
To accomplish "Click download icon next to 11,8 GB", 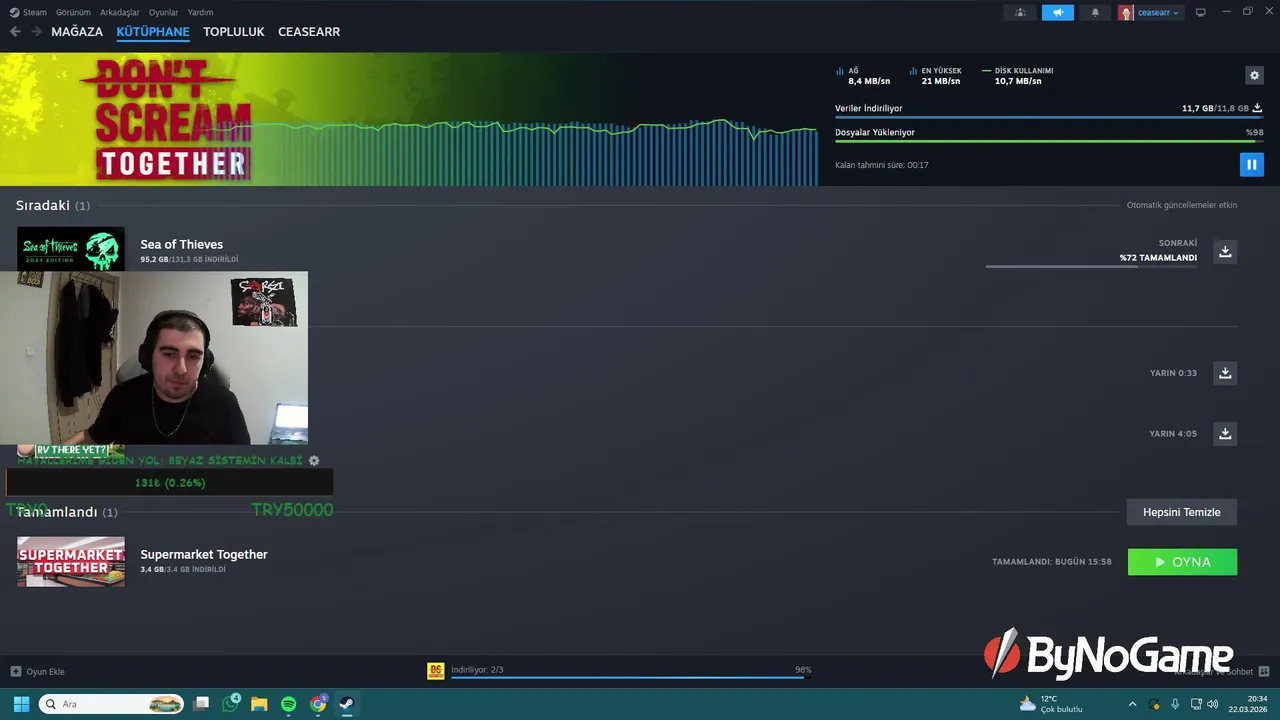I will pos(1257,108).
